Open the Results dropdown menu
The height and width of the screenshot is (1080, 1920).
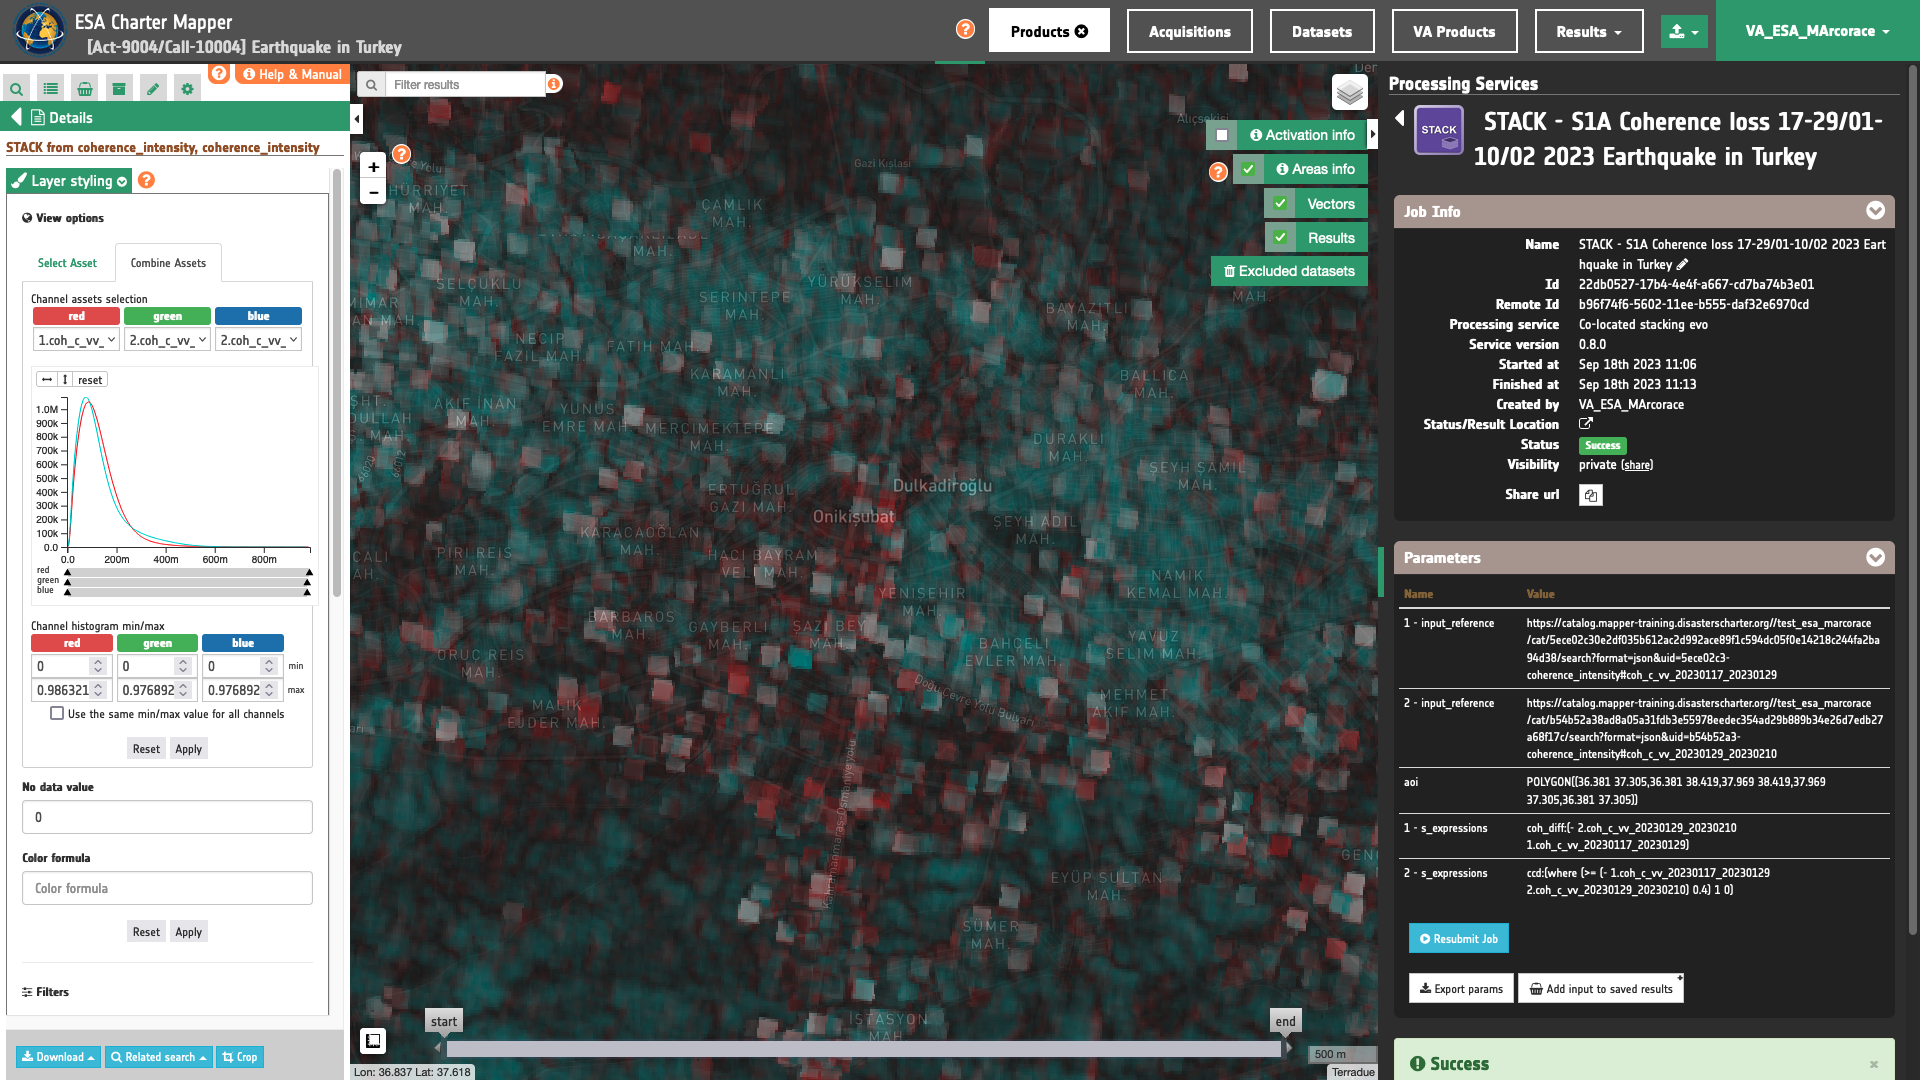[x=1589, y=31]
